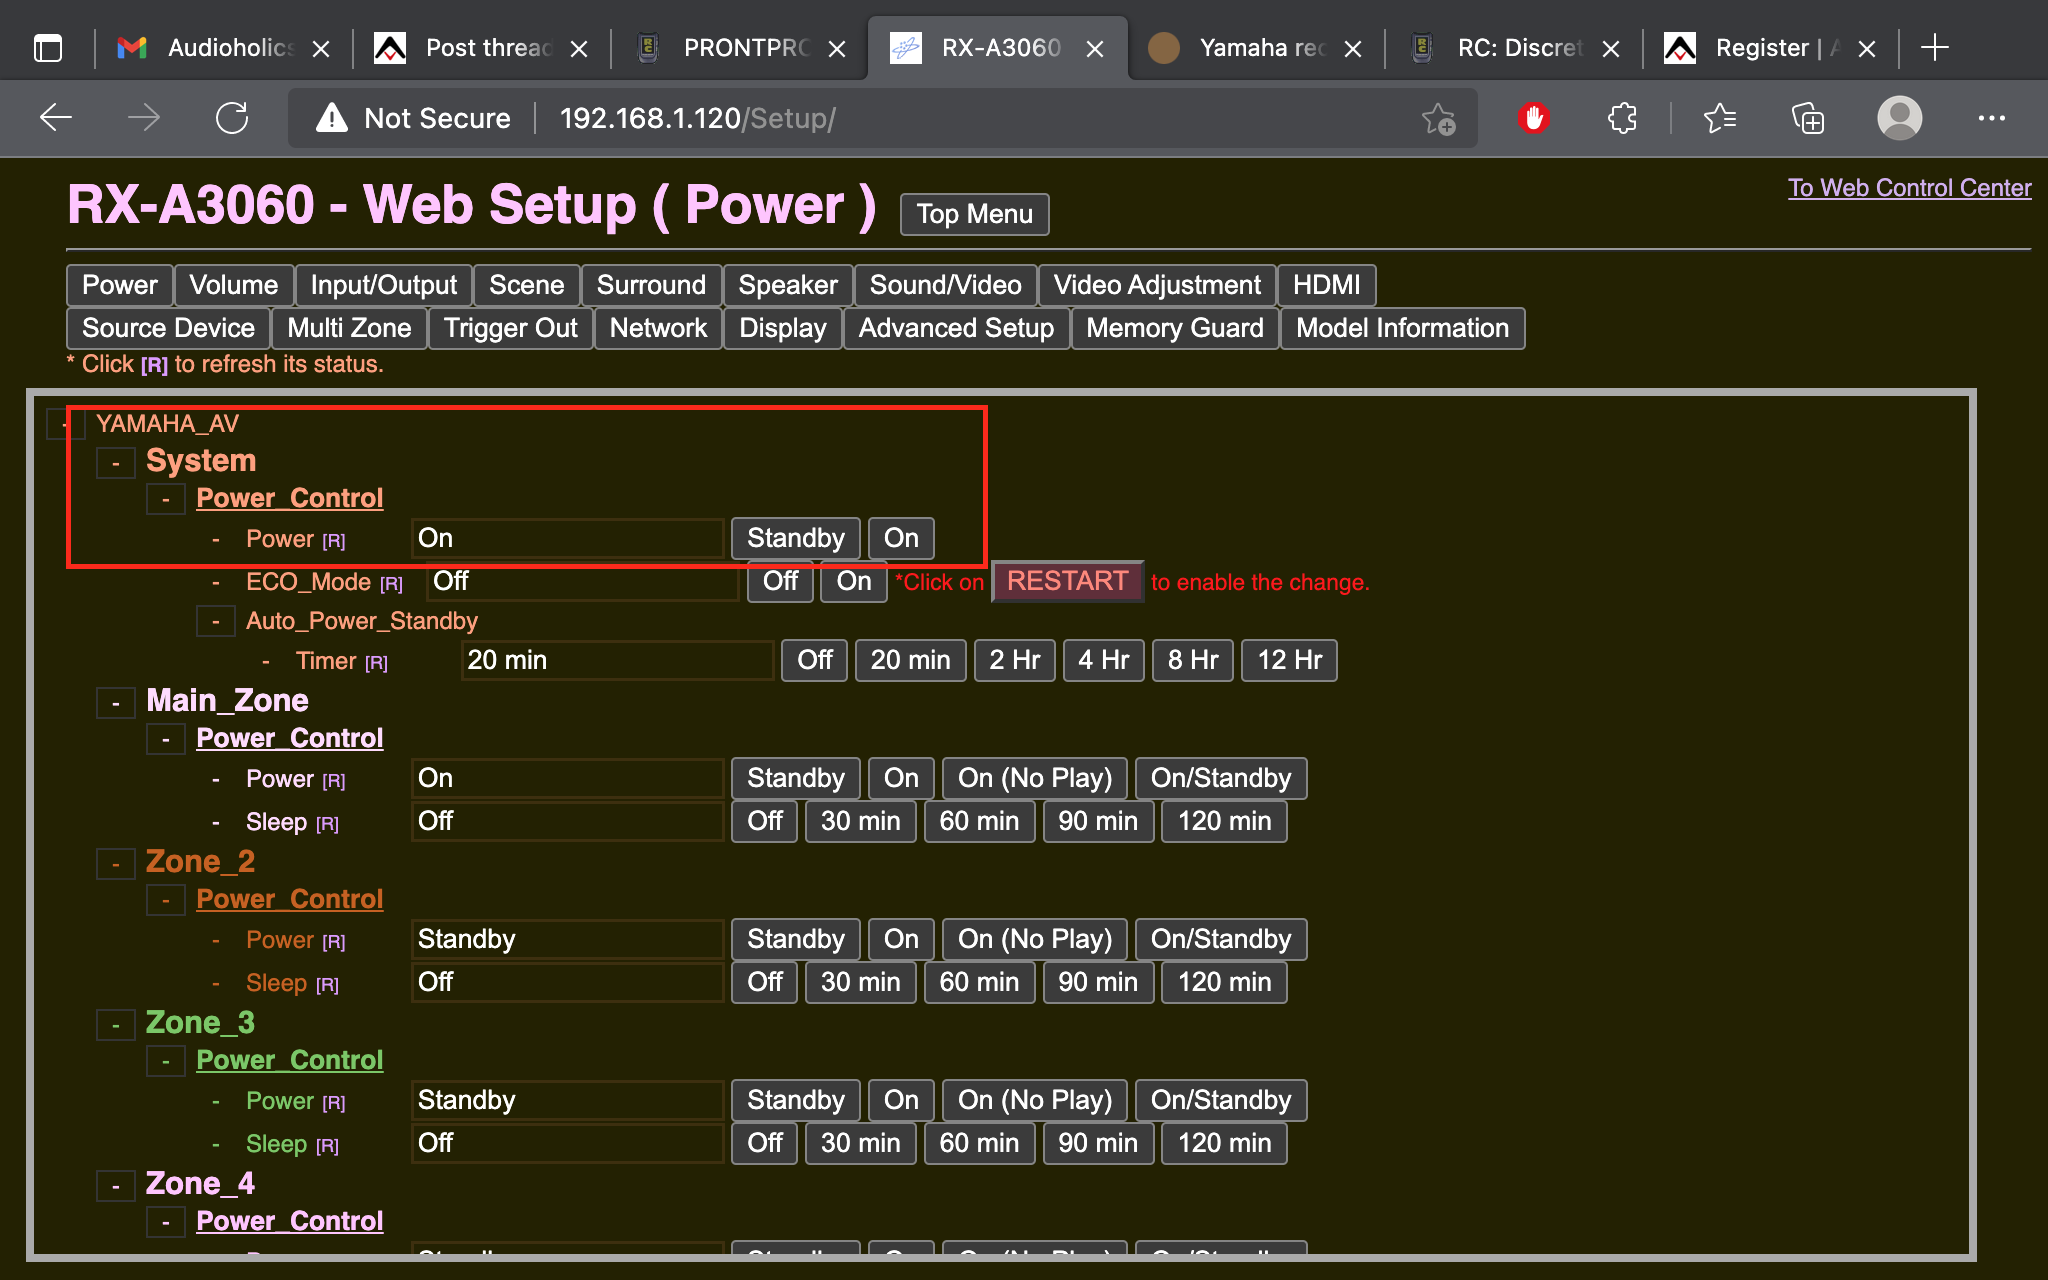2048x1280 pixels.
Task: Click the browser forward arrow
Action: (144, 118)
